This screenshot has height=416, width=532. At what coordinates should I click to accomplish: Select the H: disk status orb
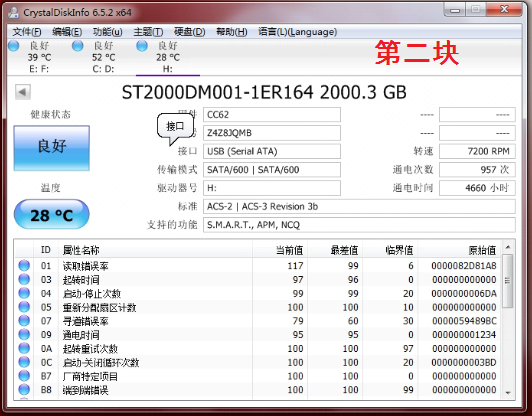142,45
